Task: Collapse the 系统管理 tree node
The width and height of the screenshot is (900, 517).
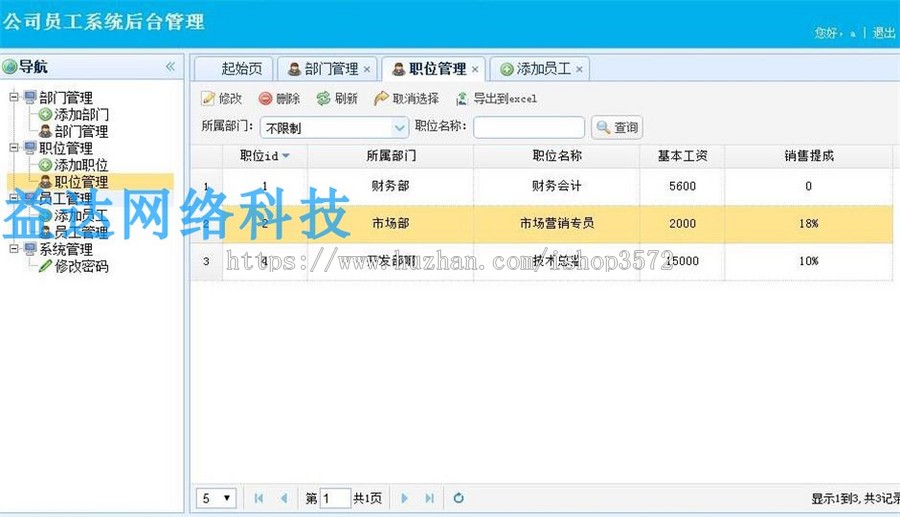Action: click(x=14, y=248)
